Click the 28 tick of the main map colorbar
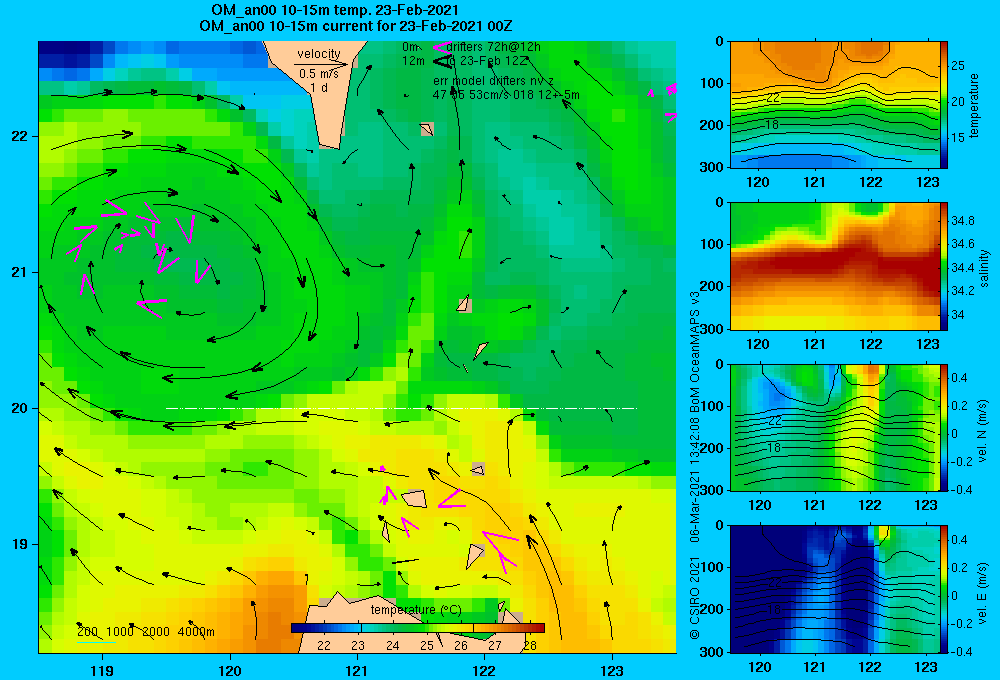 [529, 646]
